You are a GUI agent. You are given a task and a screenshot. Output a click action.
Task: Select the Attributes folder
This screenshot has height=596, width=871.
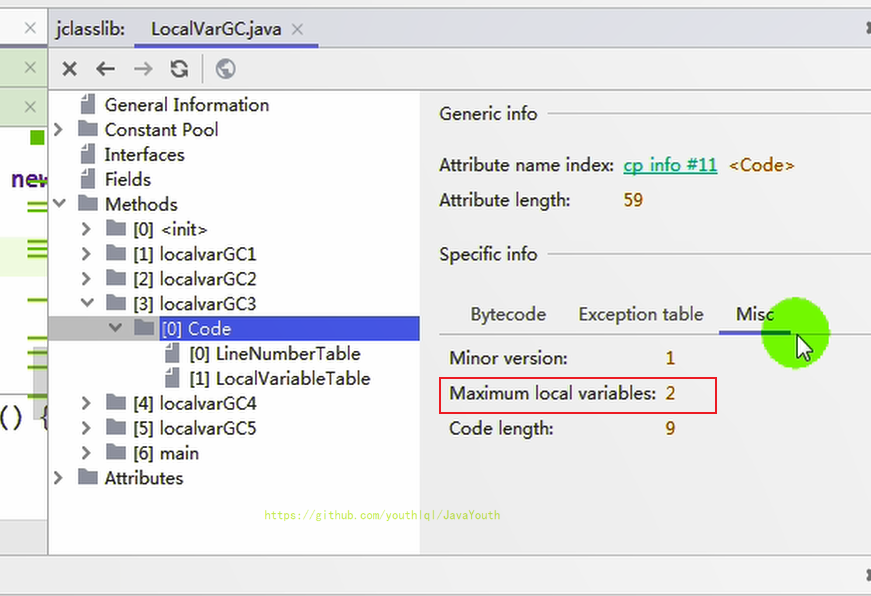[x=144, y=478]
